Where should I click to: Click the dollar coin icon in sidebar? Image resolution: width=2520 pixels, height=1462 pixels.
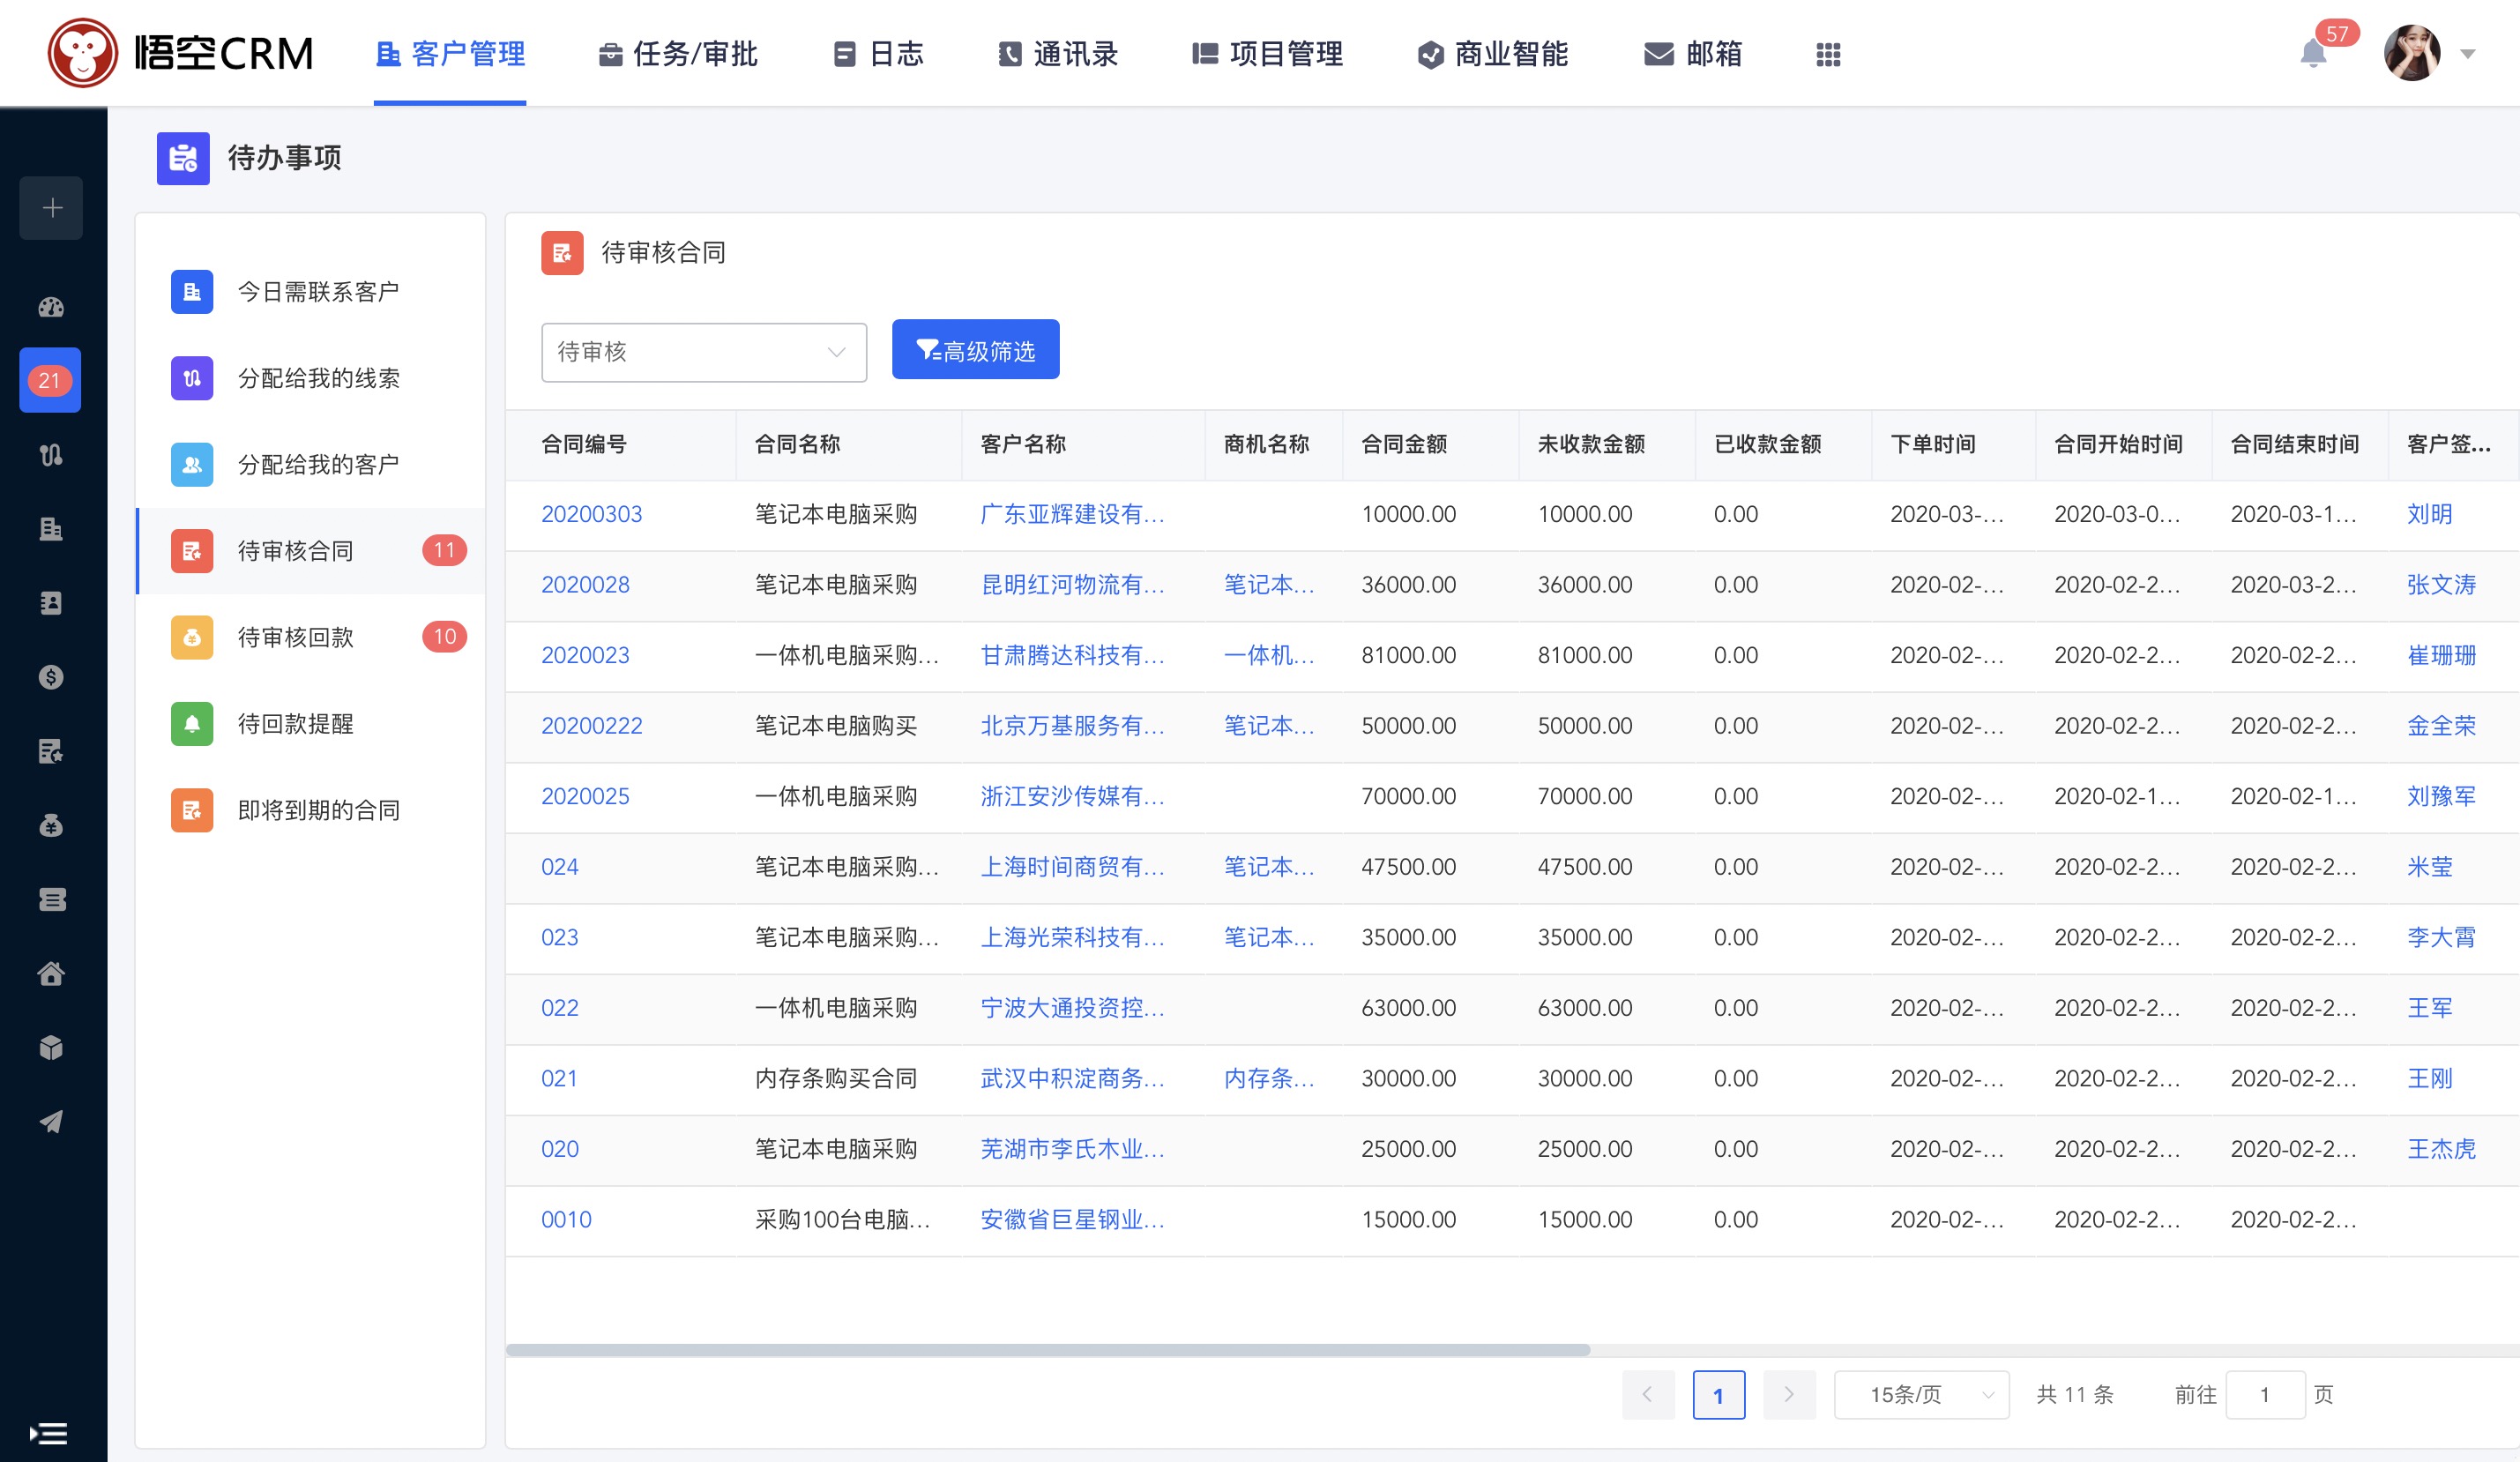51,677
